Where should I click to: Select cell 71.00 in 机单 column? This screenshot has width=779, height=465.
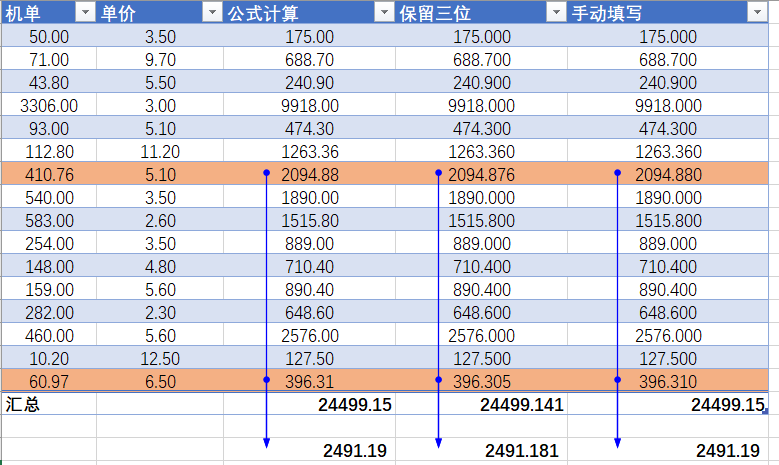[x=49, y=60]
